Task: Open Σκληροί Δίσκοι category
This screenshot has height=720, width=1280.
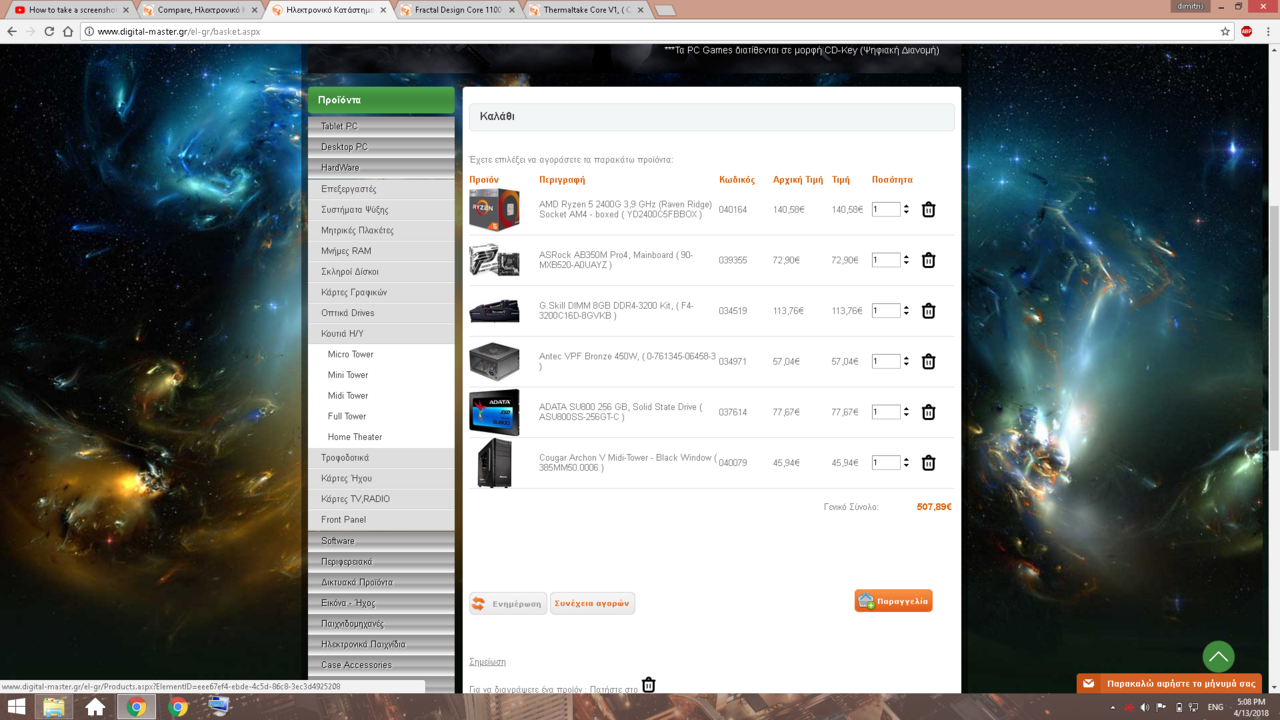Action: coord(381,272)
